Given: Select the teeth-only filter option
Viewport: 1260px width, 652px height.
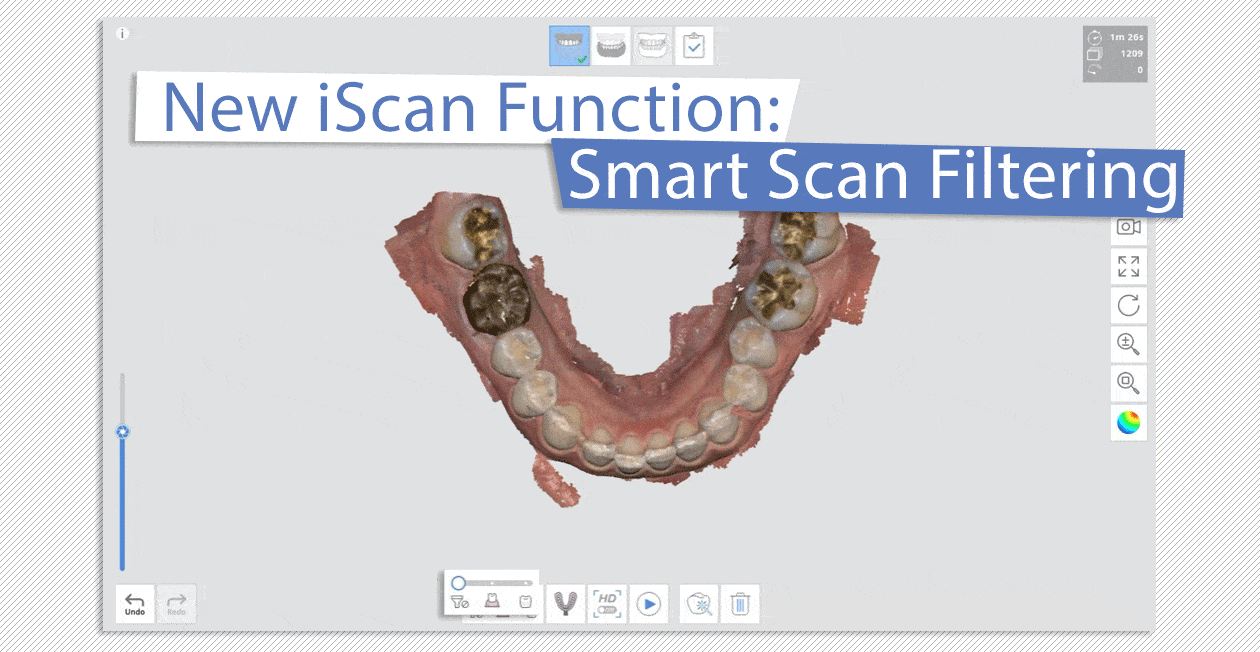Looking at the screenshot, I should click(x=525, y=602).
